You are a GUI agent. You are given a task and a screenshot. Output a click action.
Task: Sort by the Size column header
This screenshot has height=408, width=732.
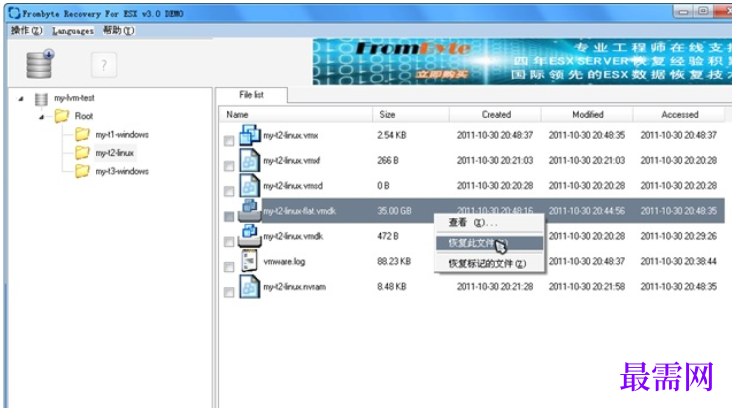pyautogui.click(x=411, y=114)
